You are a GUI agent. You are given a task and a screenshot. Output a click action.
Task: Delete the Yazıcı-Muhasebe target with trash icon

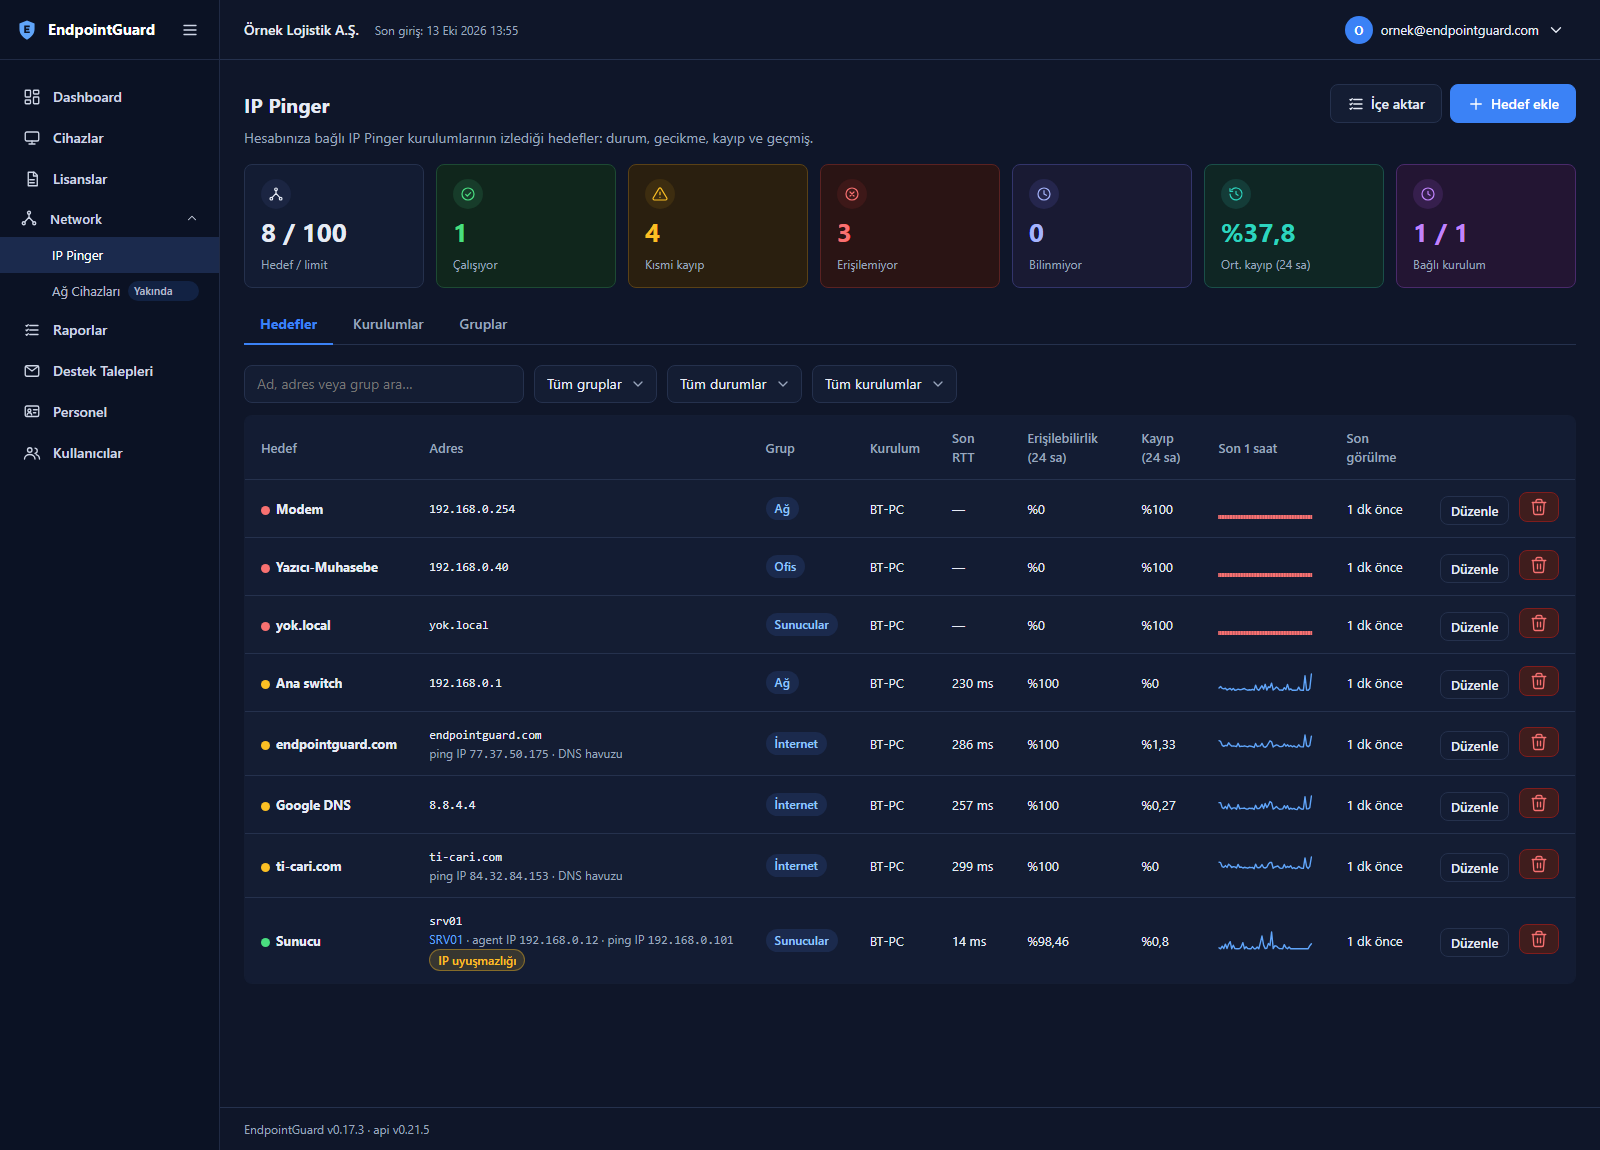[x=1539, y=566]
